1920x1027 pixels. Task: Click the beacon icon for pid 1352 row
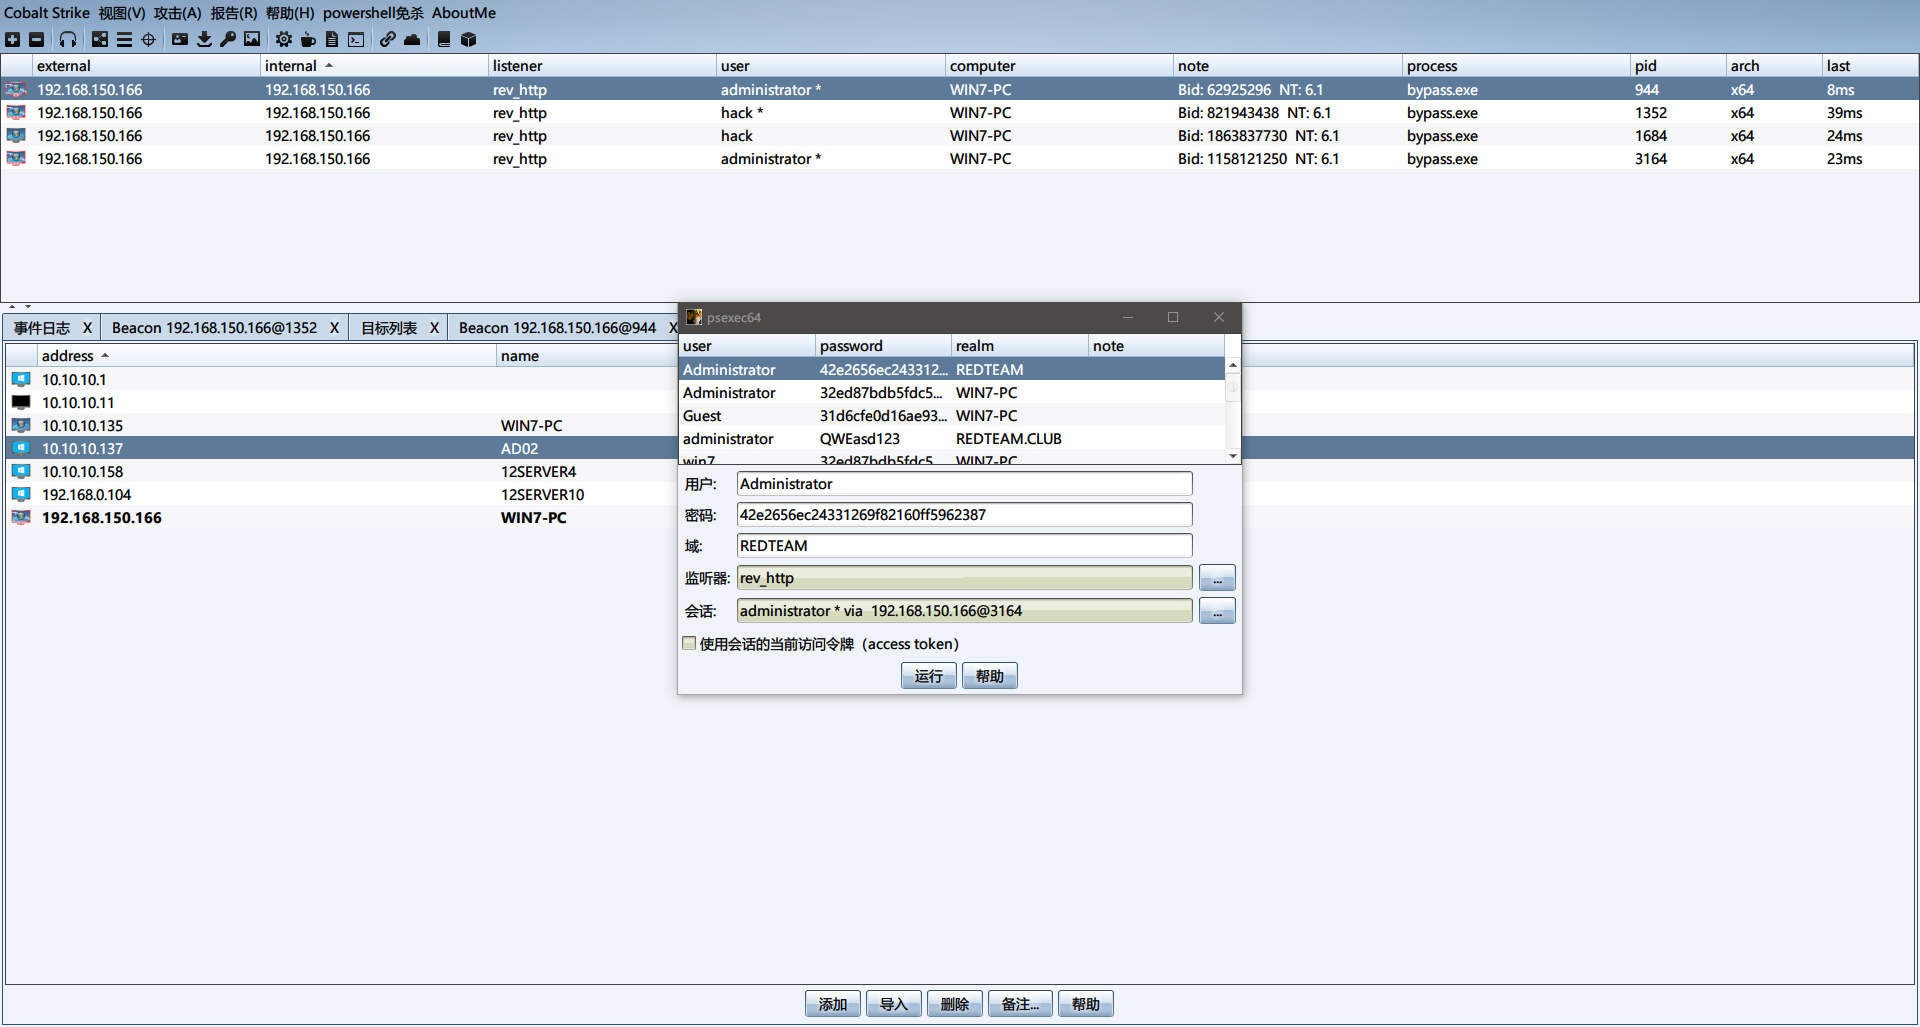16,112
